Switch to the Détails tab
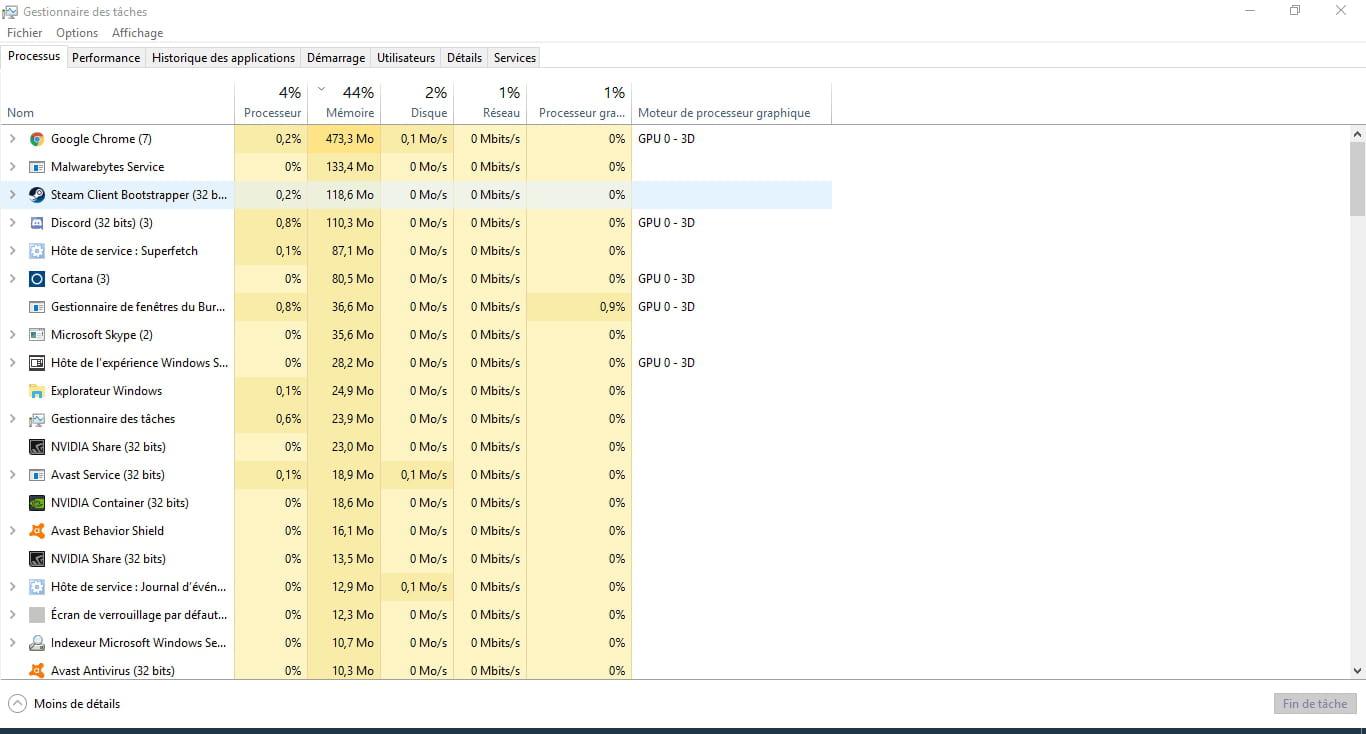The image size is (1366, 734). point(464,58)
